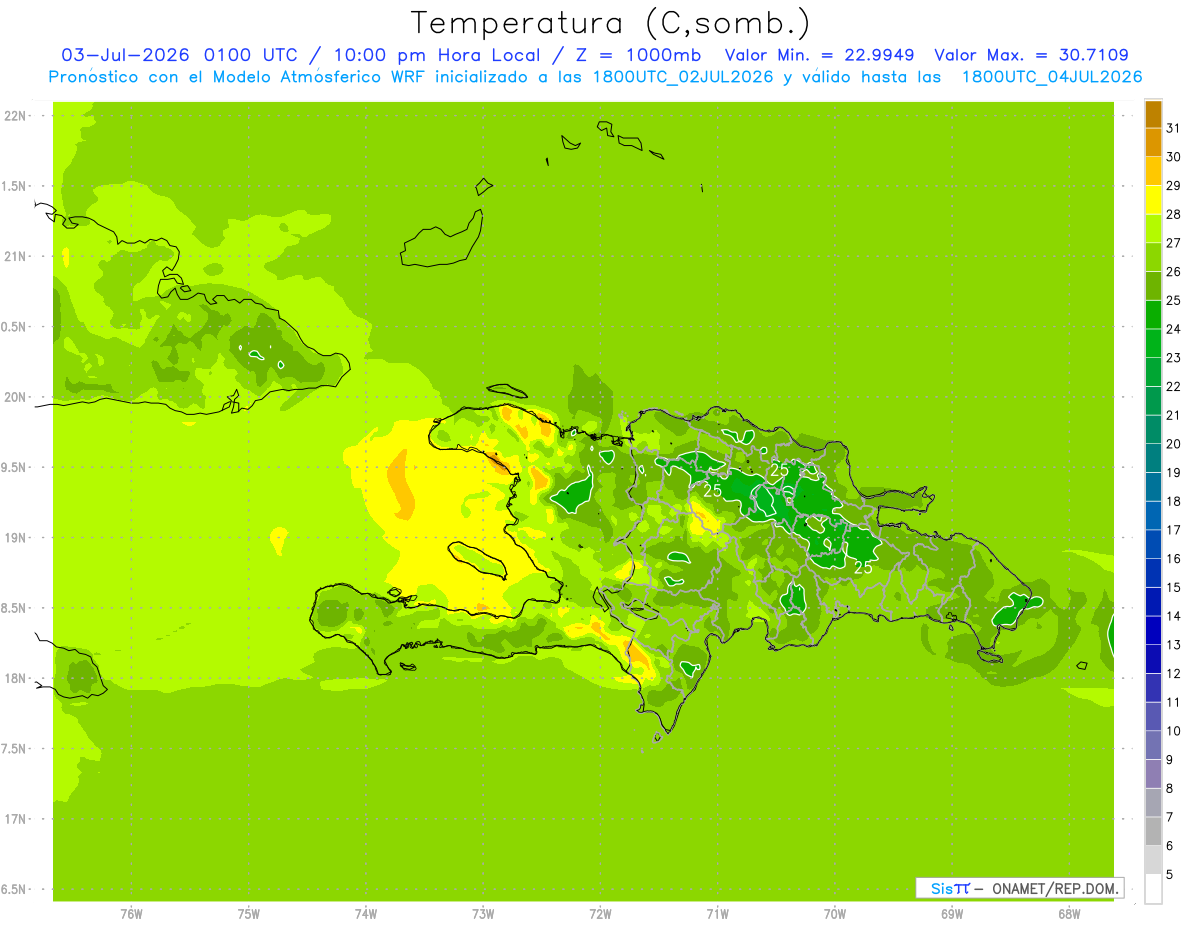
Task: Click the '22N' latitude axis label
Action: [15, 116]
